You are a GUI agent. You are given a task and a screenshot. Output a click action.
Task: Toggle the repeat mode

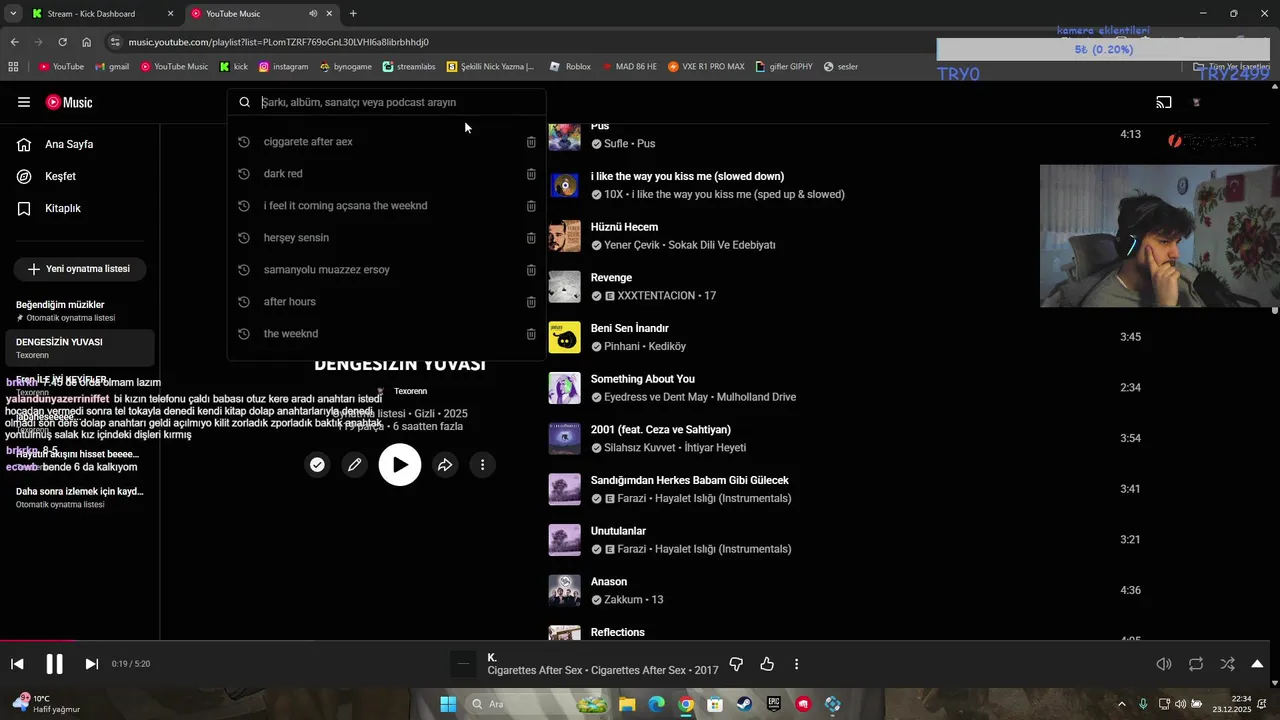tap(1196, 664)
